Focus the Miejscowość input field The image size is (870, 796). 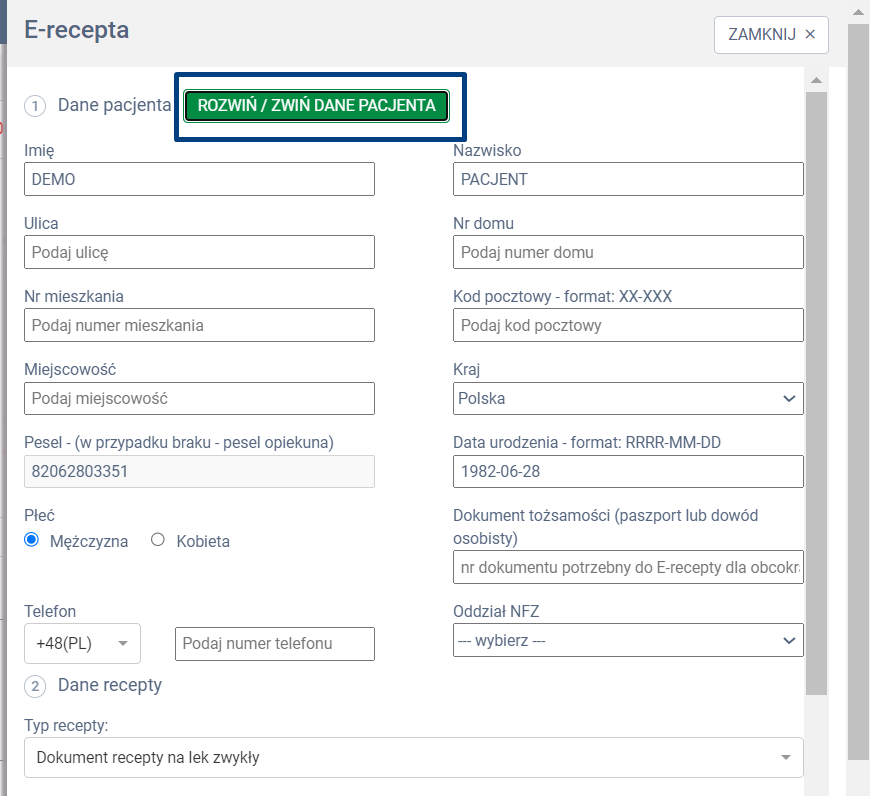(x=199, y=398)
